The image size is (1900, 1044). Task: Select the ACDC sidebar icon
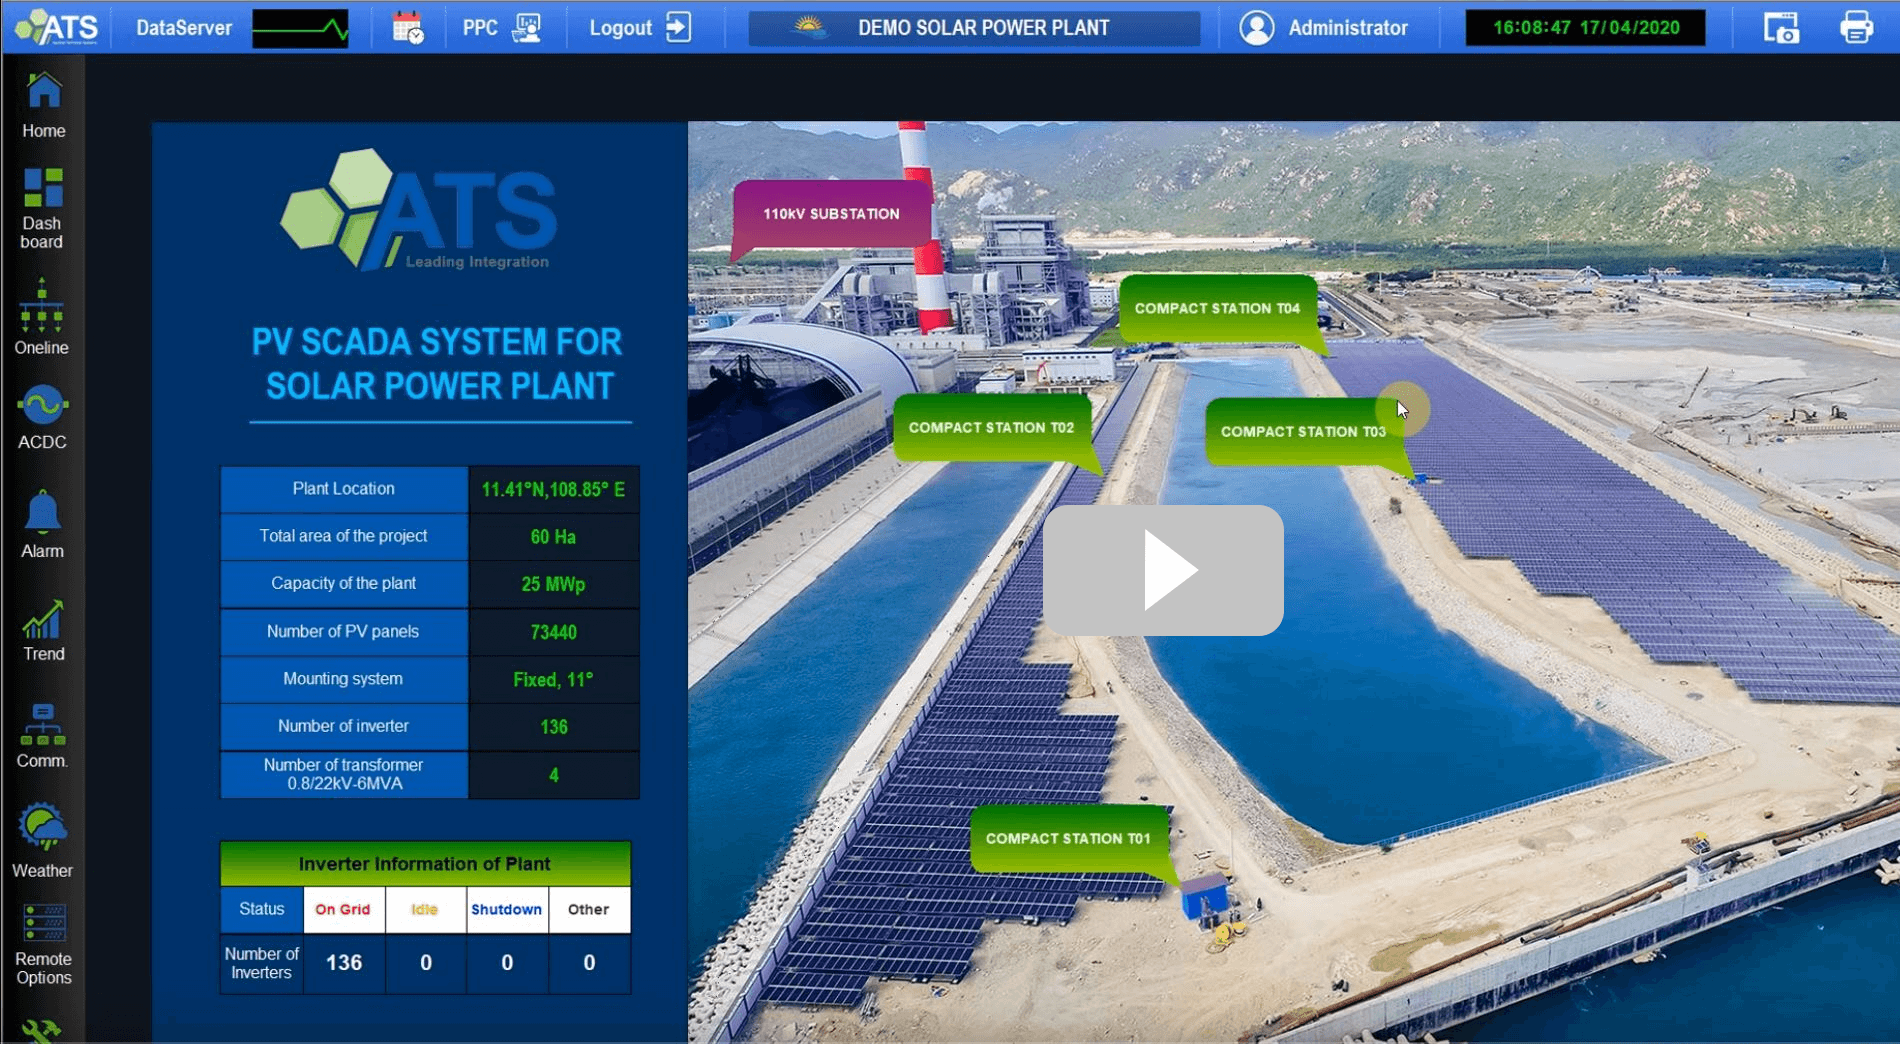pyautogui.click(x=42, y=417)
